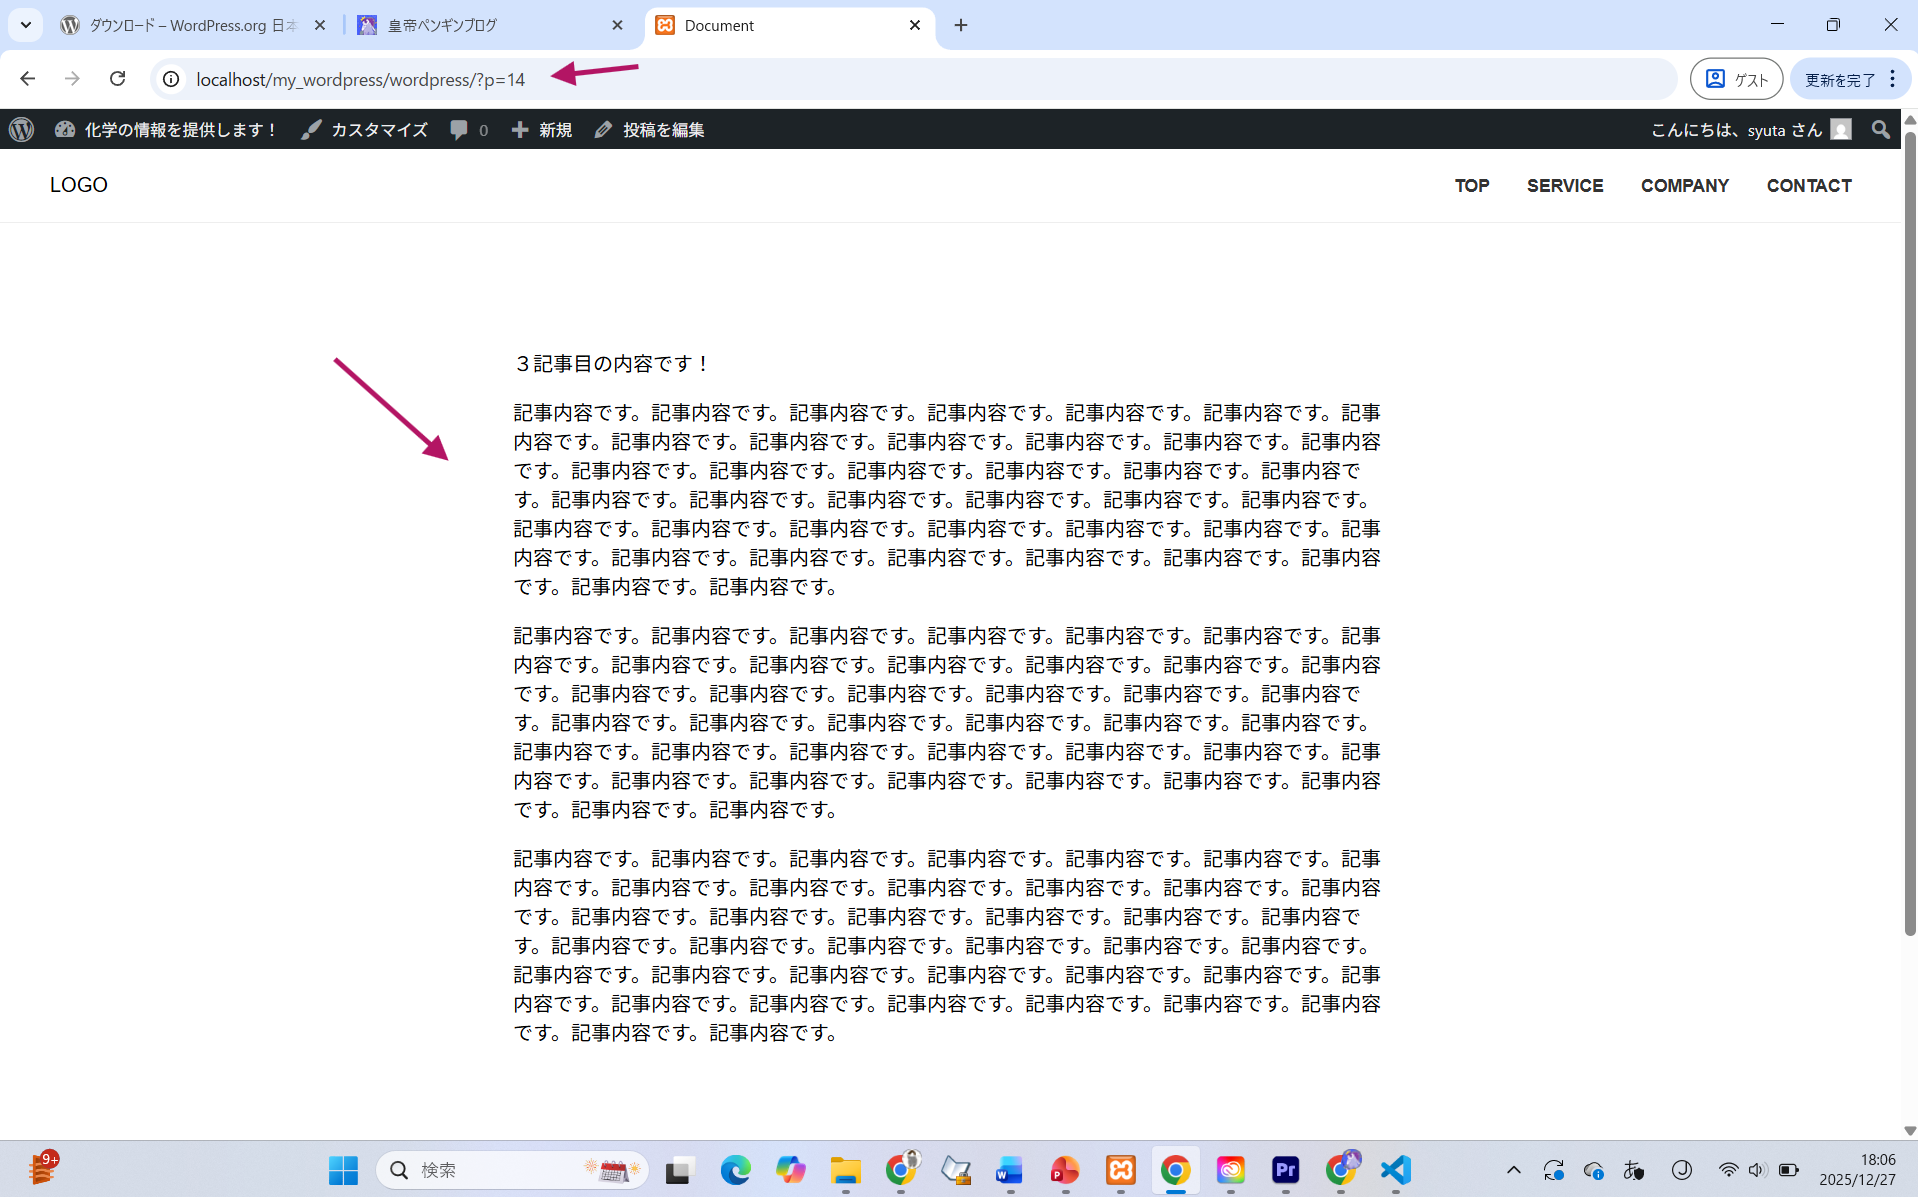Open the comments bubble in admin bar
The height and width of the screenshot is (1197, 1918).
pyautogui.click(x=468, y=130)
